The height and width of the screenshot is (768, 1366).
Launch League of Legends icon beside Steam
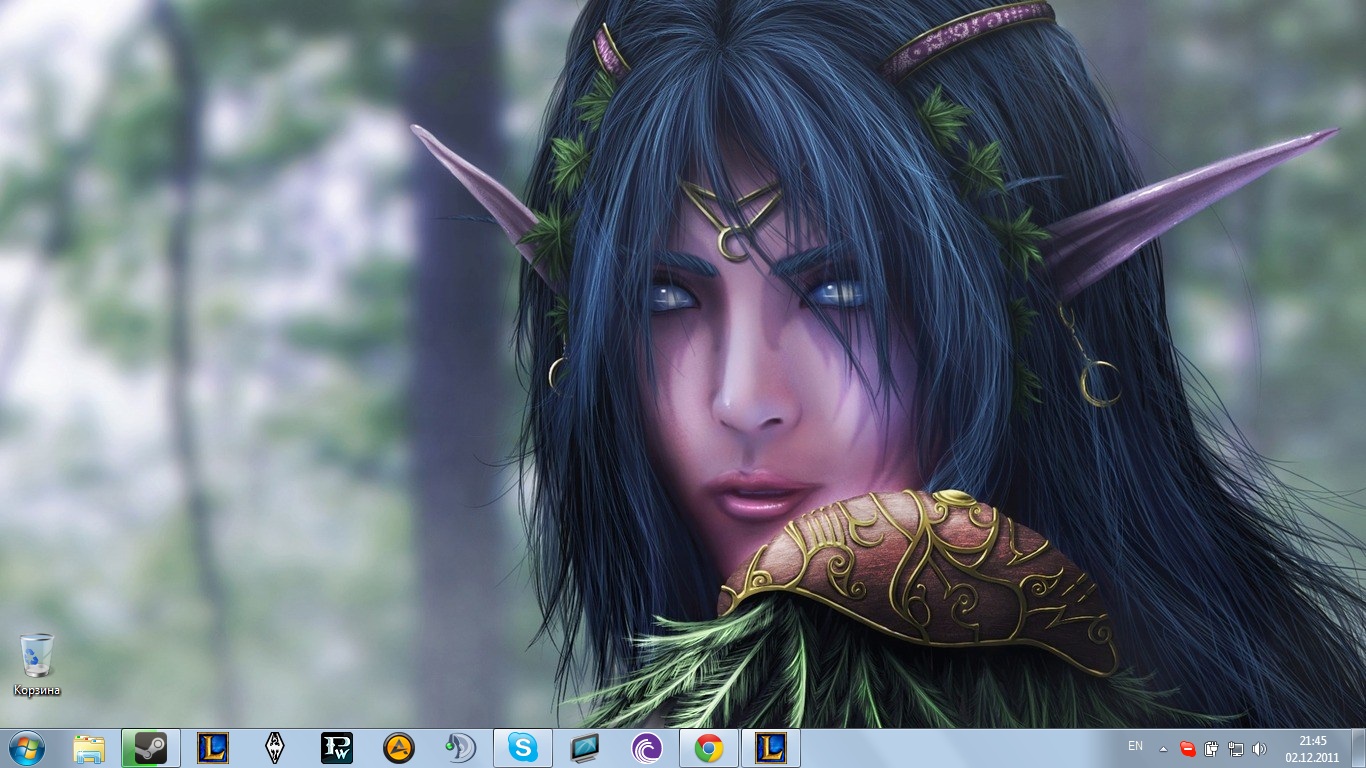(213, 748)
